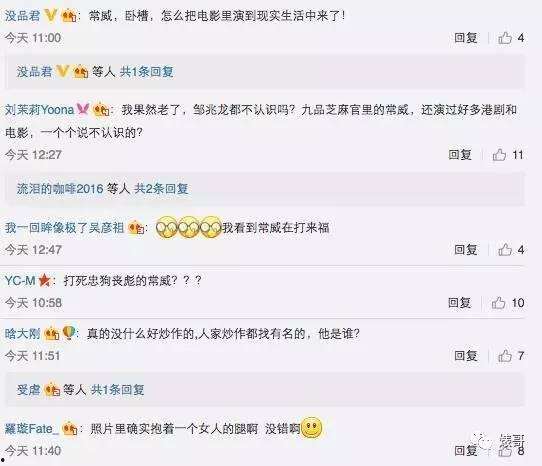Screen dimensions: 542x466
Task: Reply to 晗大刚's 11:51 comment
Action: click(466, 356)
